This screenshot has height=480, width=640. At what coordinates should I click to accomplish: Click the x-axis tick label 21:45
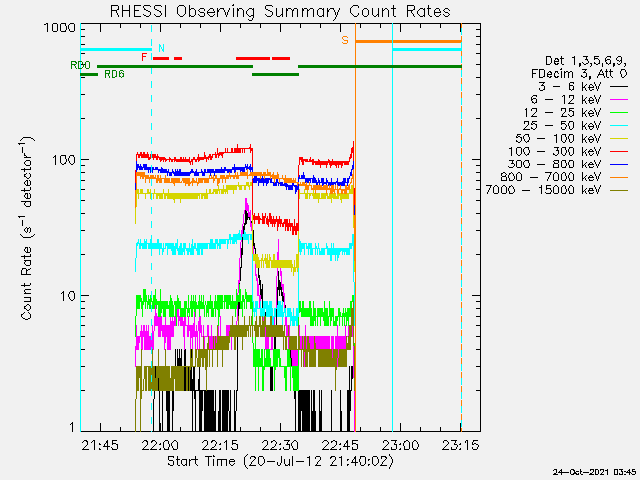click(100, 445)
